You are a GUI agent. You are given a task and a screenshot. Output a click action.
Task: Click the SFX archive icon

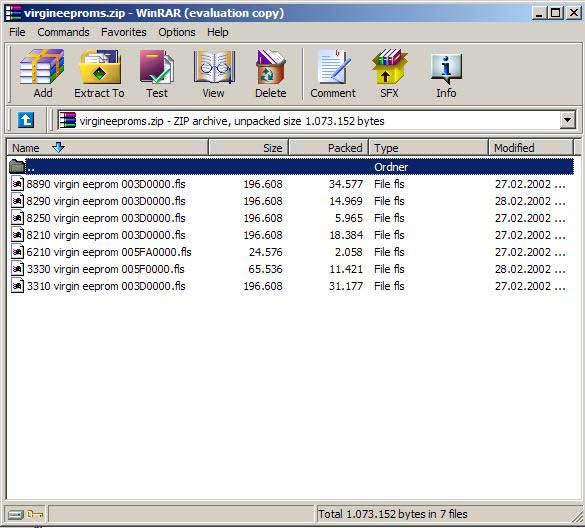tap(390, 74)
